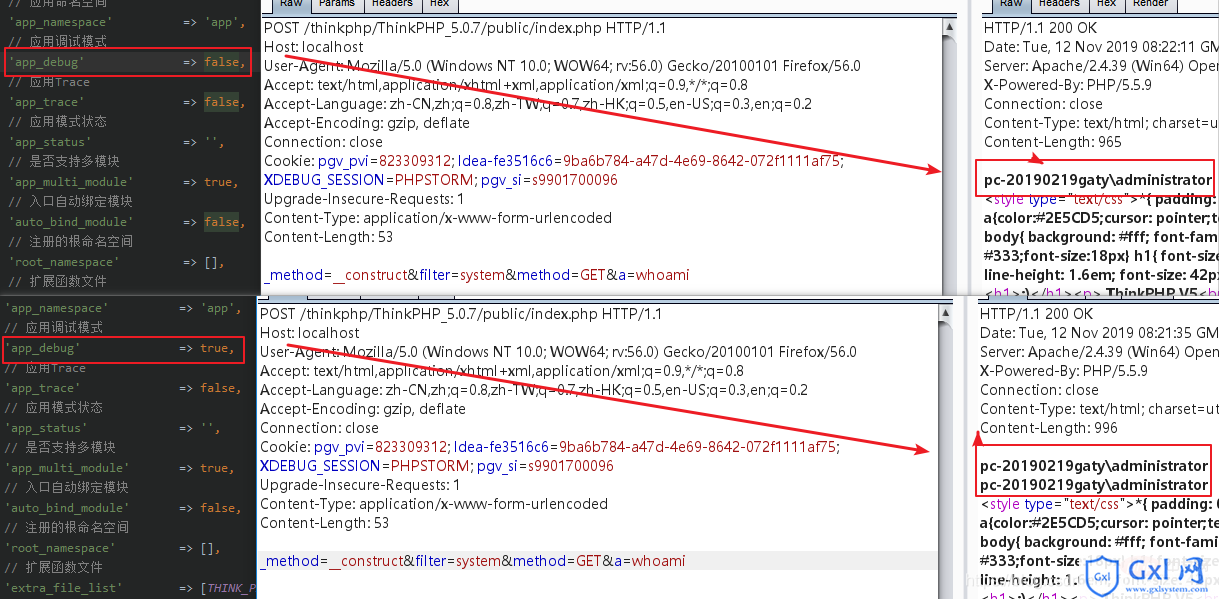Open the Render tab in the upper response
Screen dimensions: 1219x599
(x=1150, y=4)
